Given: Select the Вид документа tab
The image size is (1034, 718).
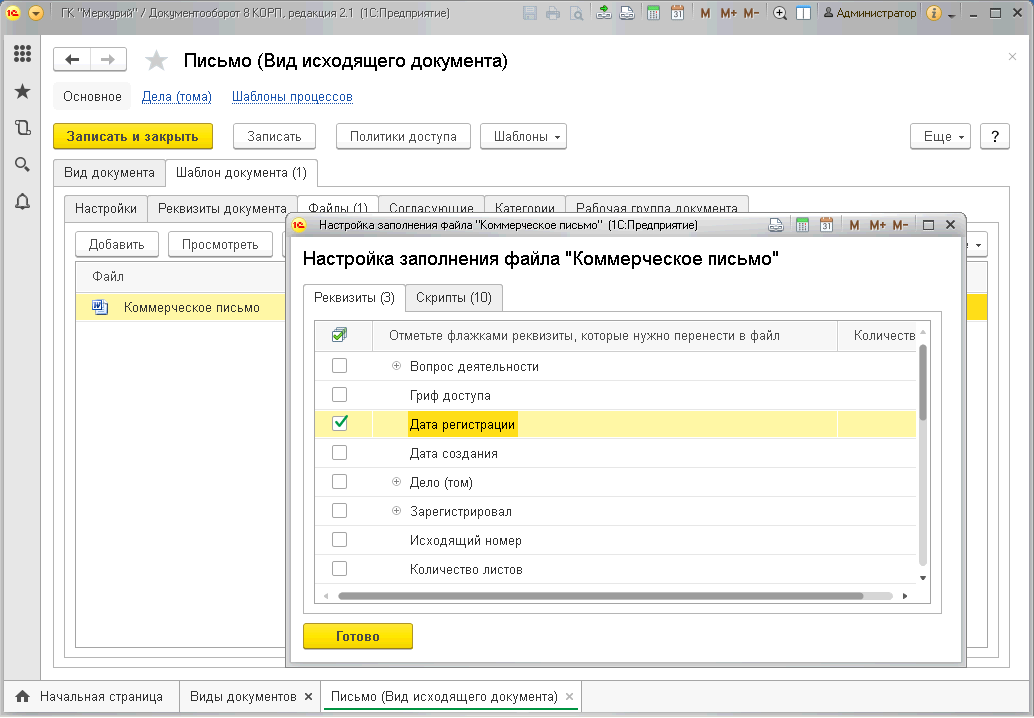Looking at the screenshot, I should coord(109,173).
